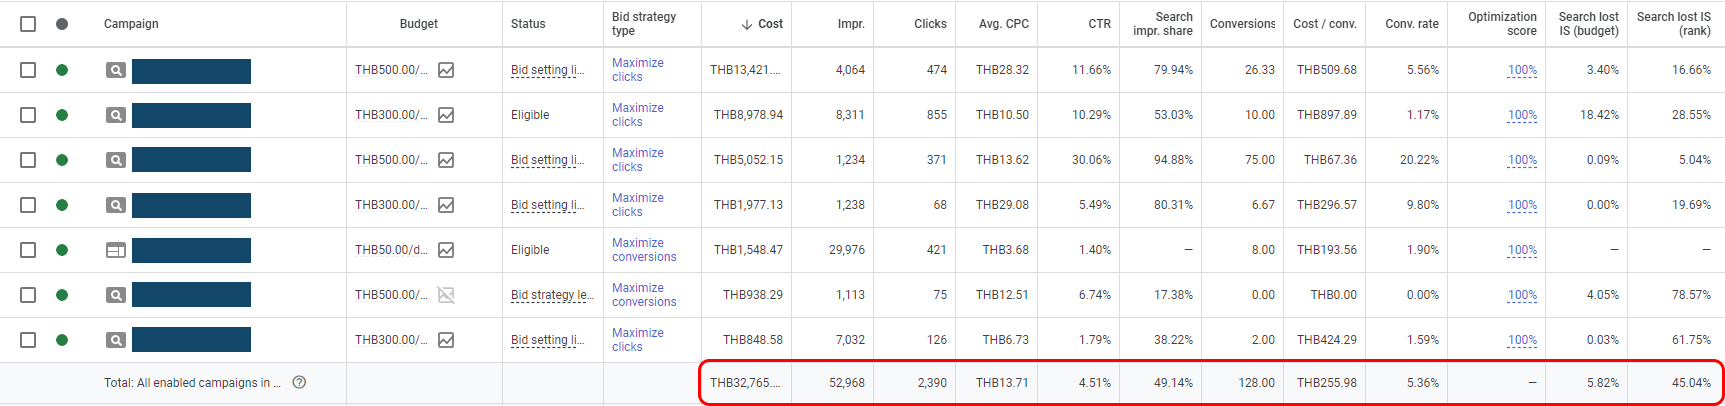The height and width of the screenshot is (406, 1725).
Task: Click the 100% optimization score in THB5,052.15 row
Action: (1522, 160)
